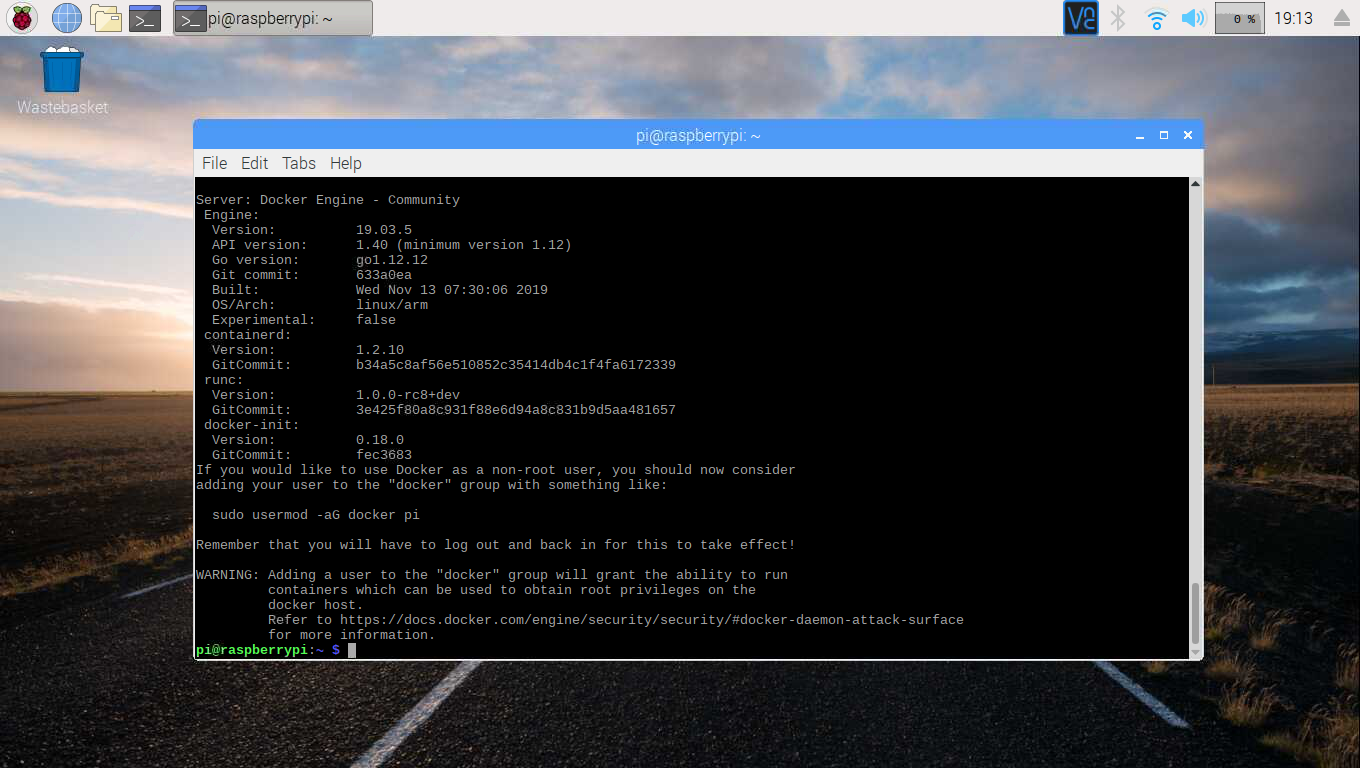Click the terminal vertical scrollbar thumb
The width and height of the screenshot is (1360, 768).
click(1196, 613)
